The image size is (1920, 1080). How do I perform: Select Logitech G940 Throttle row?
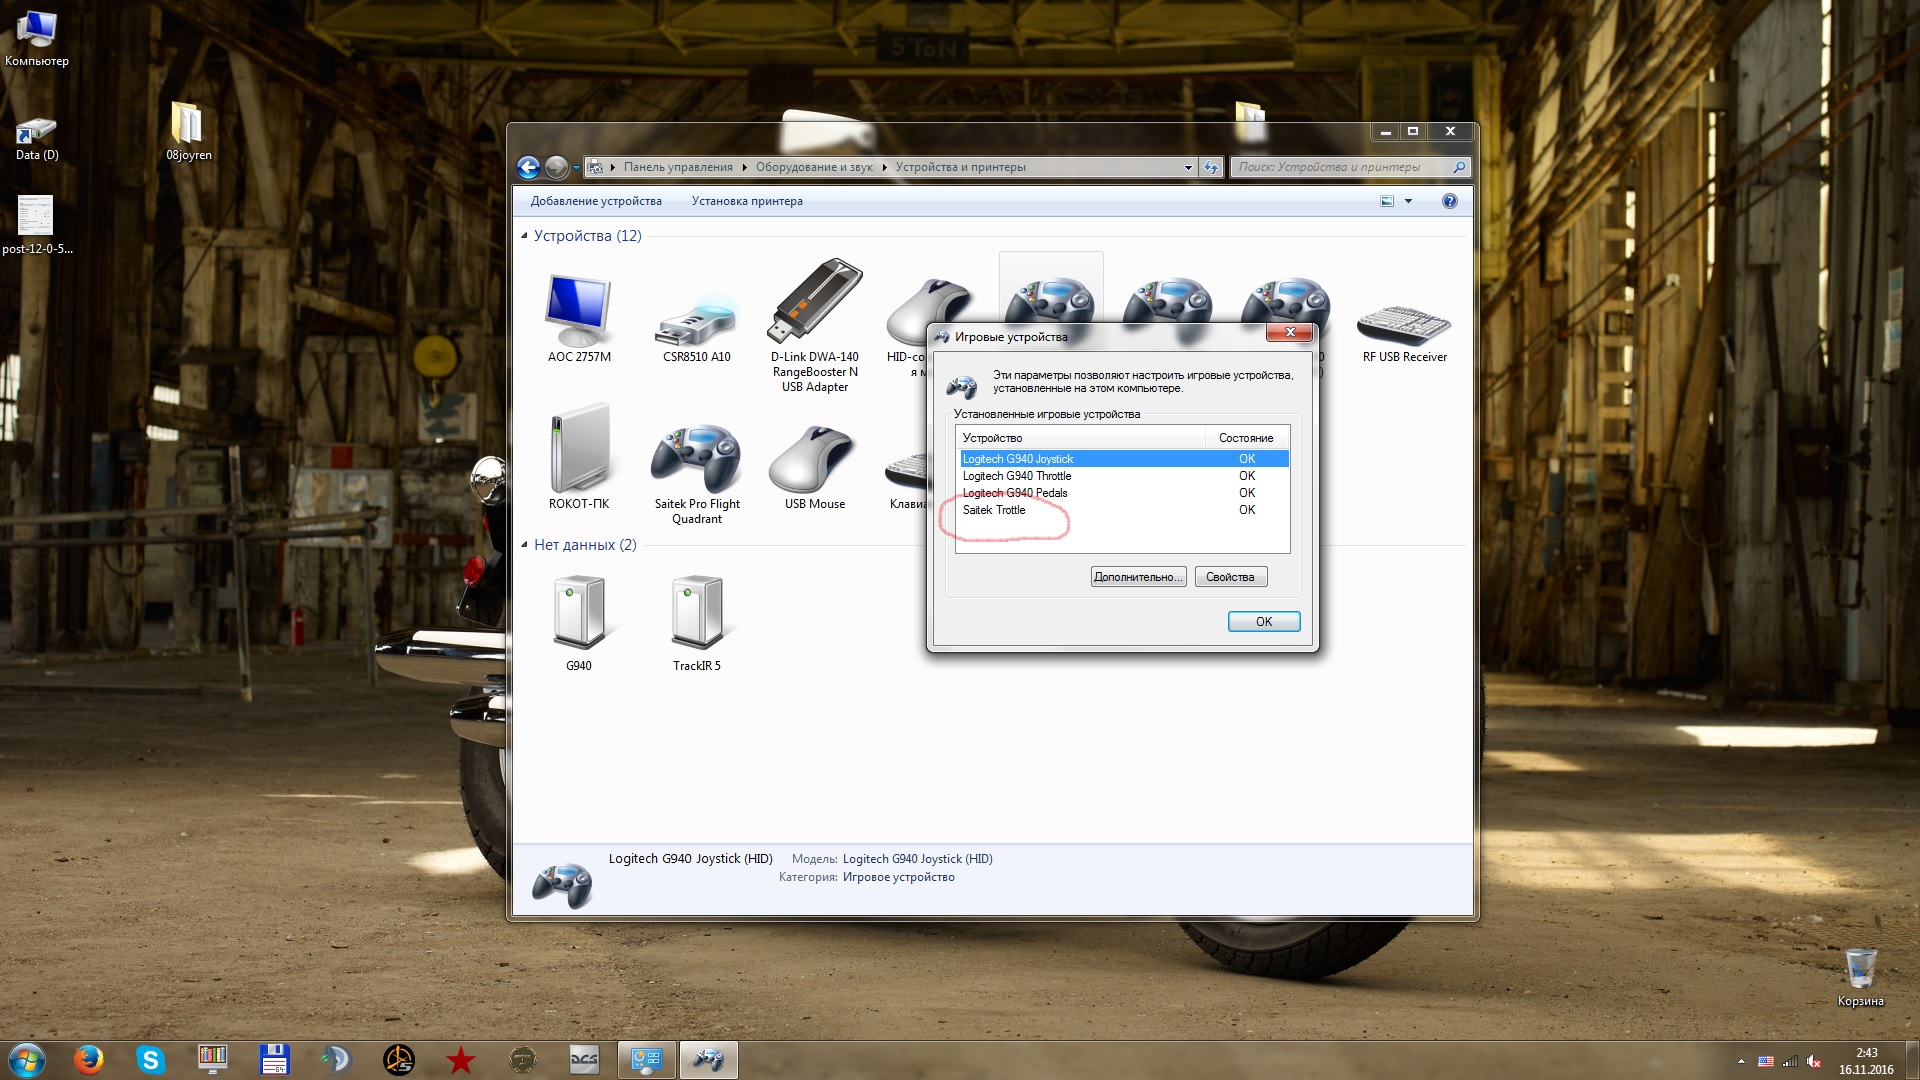point(1124,476)
